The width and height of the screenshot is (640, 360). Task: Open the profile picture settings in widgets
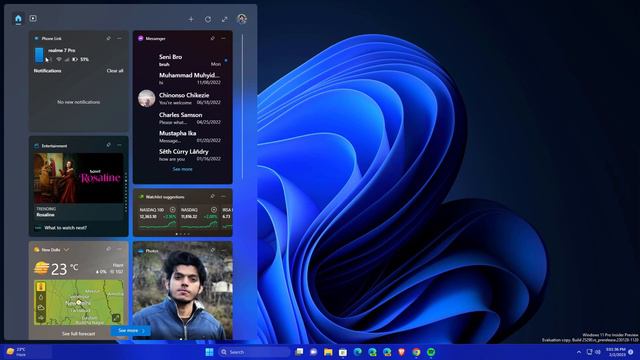tap(242, 19)
